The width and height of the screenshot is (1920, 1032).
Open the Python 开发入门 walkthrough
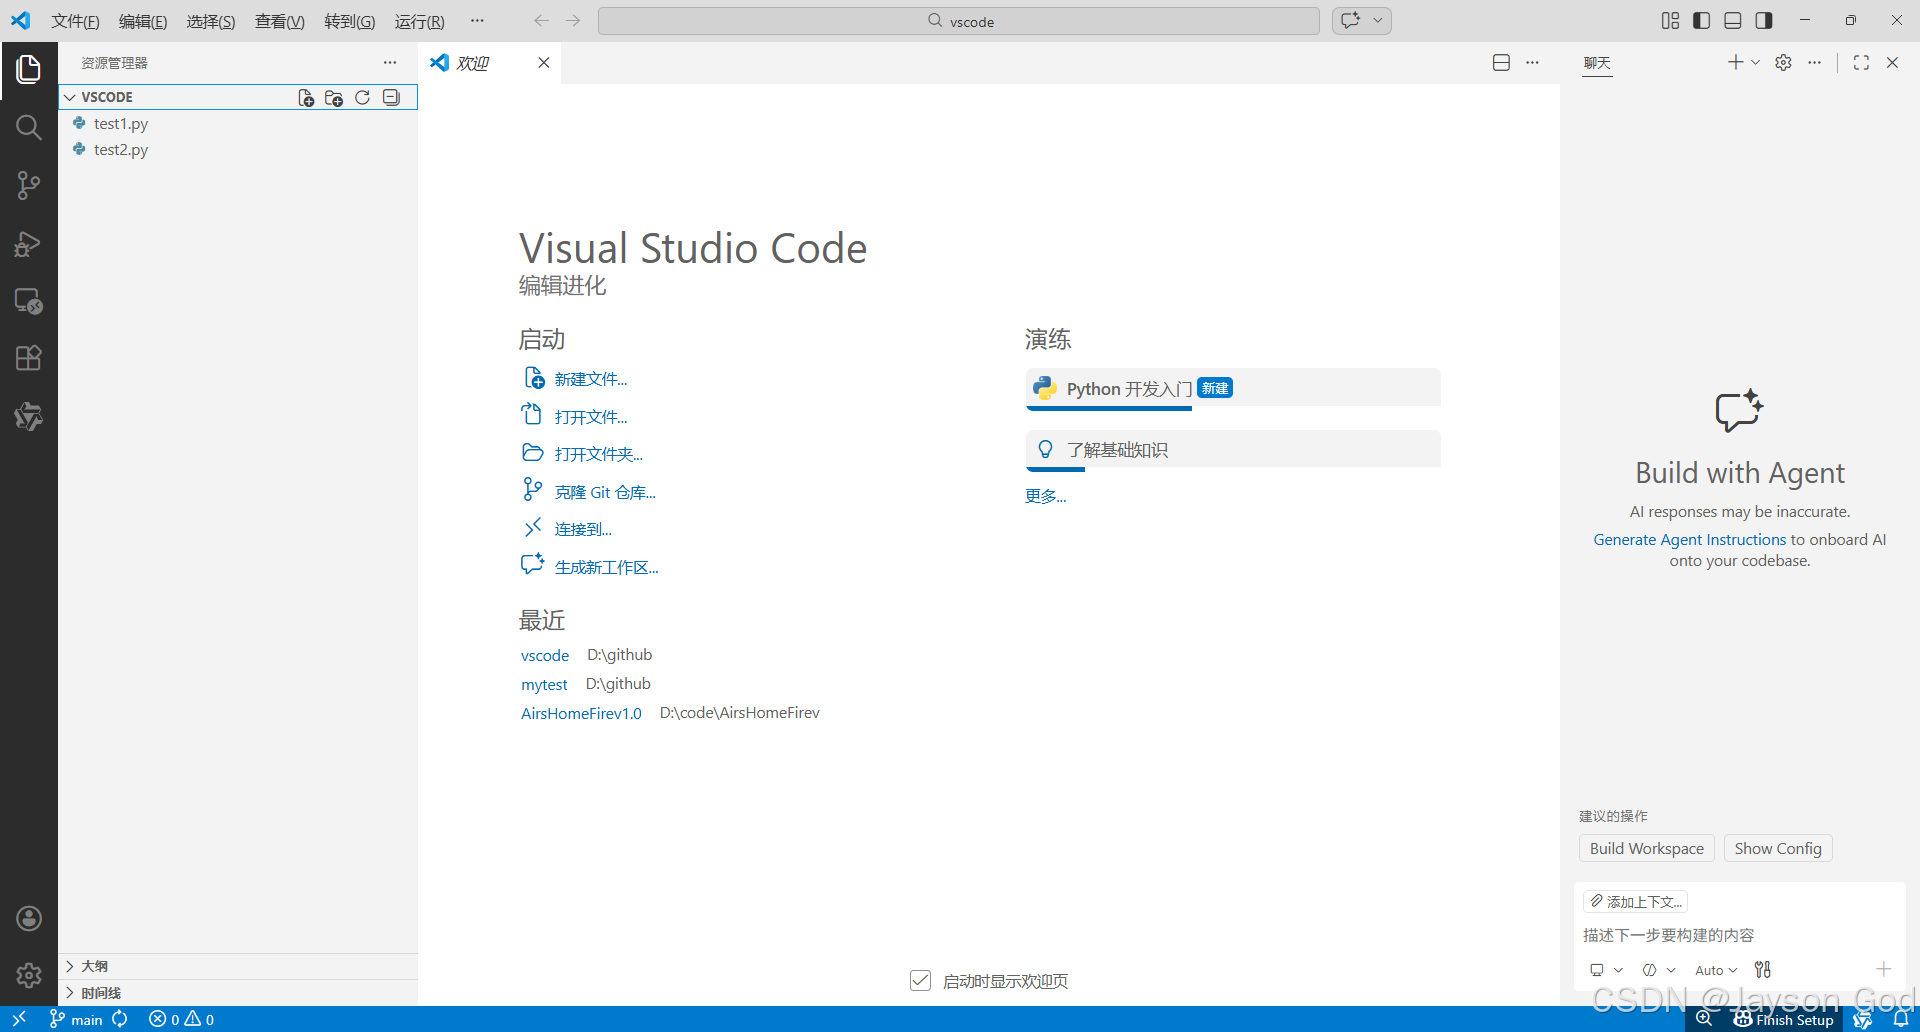click(x=1233, y=388)
